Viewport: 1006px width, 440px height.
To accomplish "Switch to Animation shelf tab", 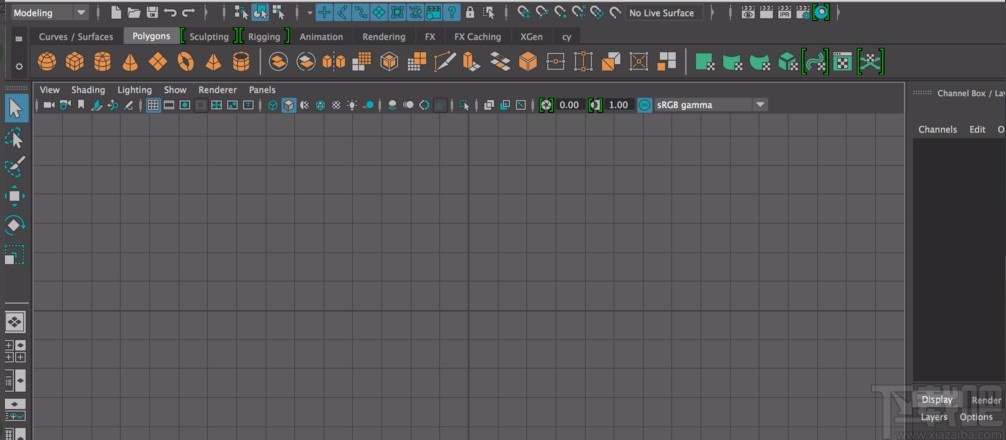I will 321,37.
